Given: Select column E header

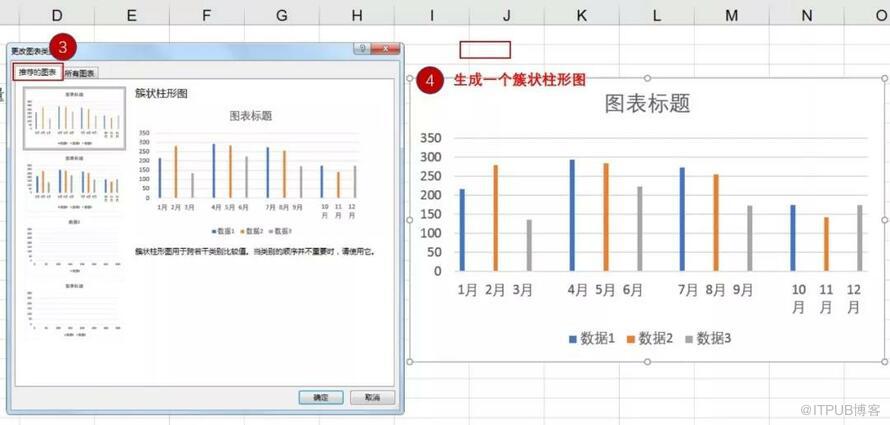Looking at the screenshot, I should click(132, 16).
